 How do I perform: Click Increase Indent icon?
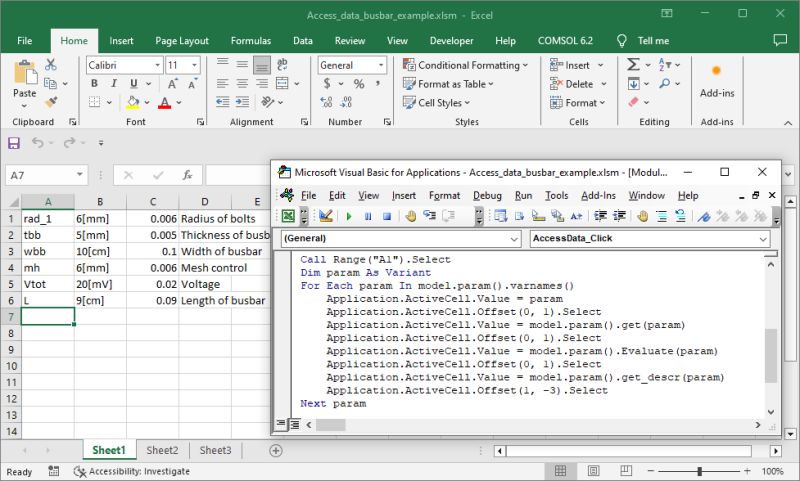point(242,102)
